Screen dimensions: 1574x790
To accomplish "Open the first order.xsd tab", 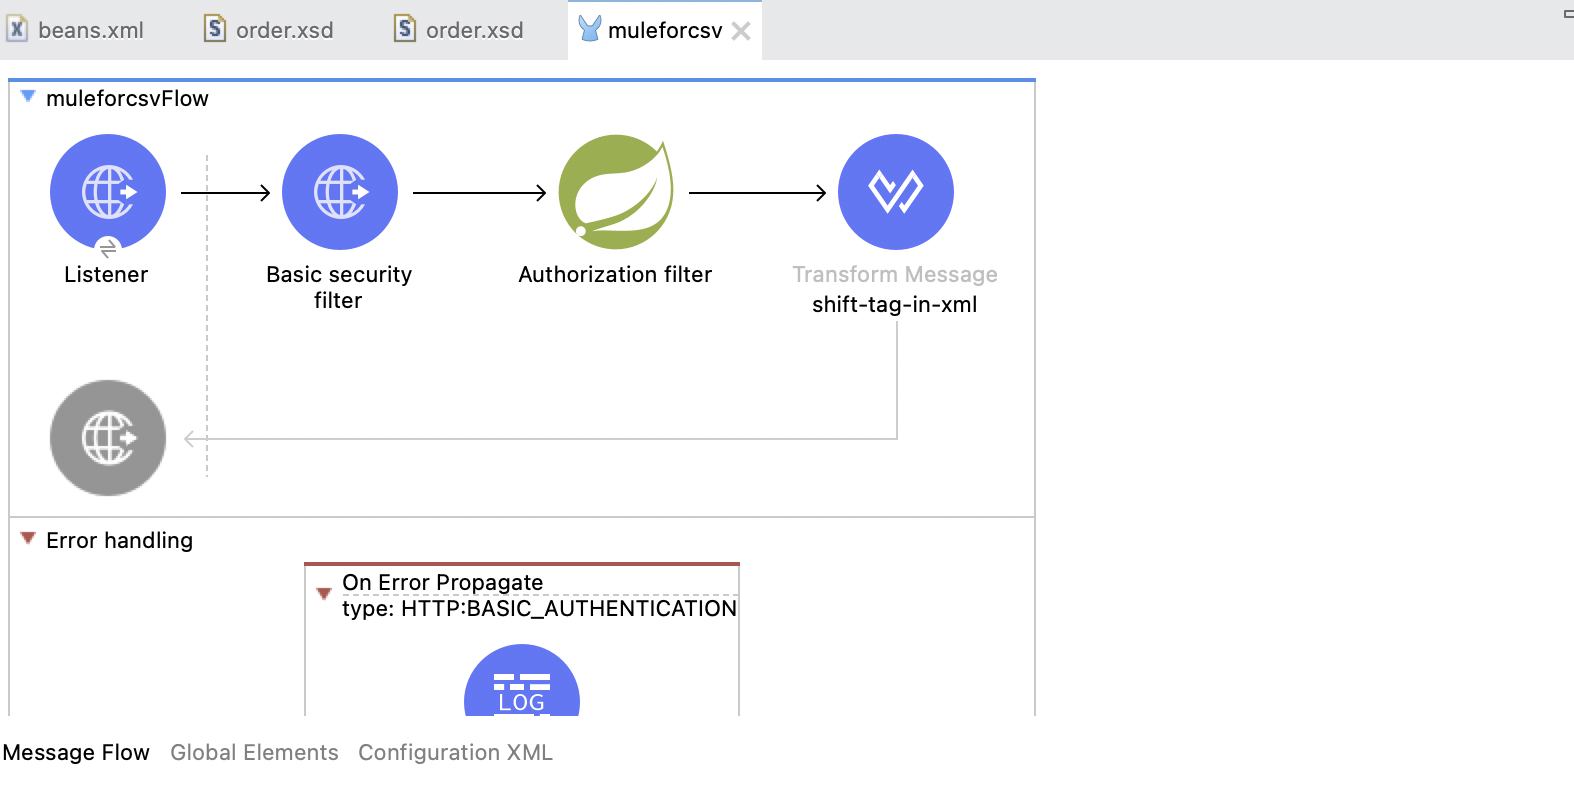I will pyautogui.click(x=269, y=30).
